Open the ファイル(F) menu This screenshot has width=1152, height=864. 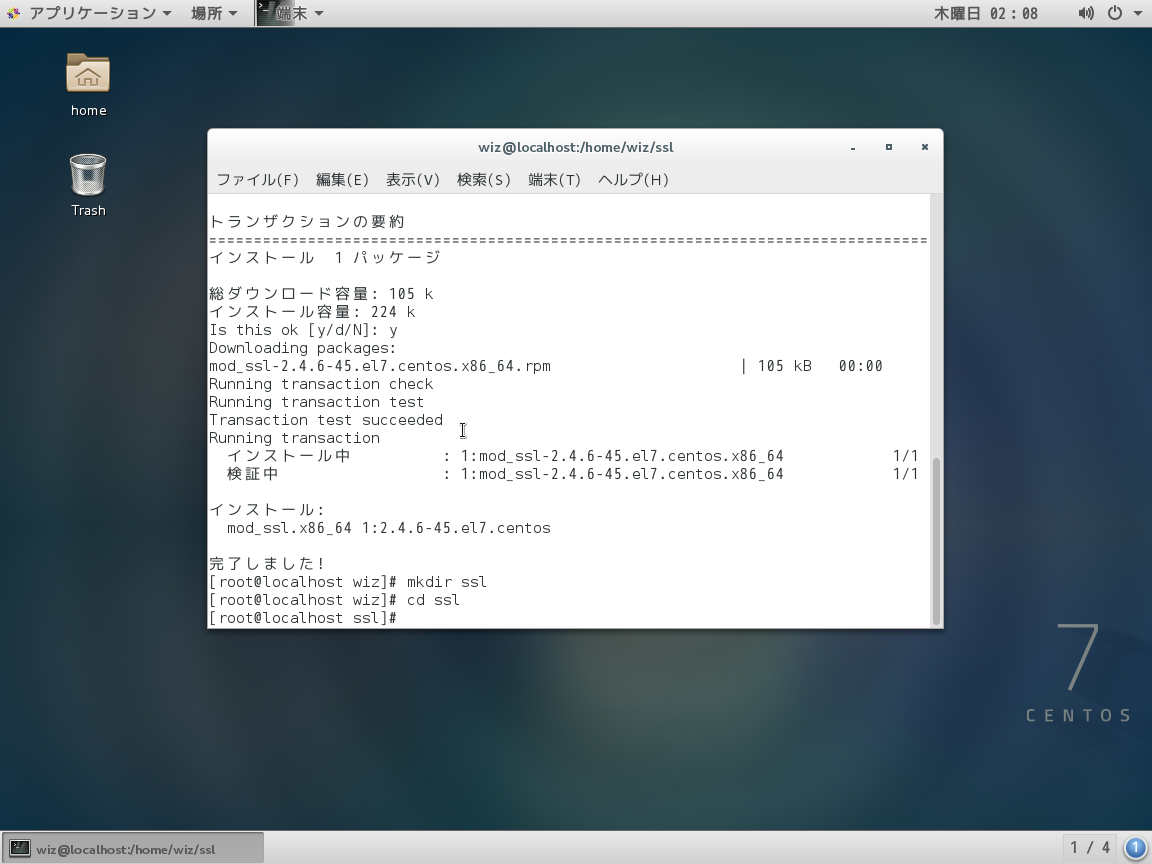click(257, 180)
